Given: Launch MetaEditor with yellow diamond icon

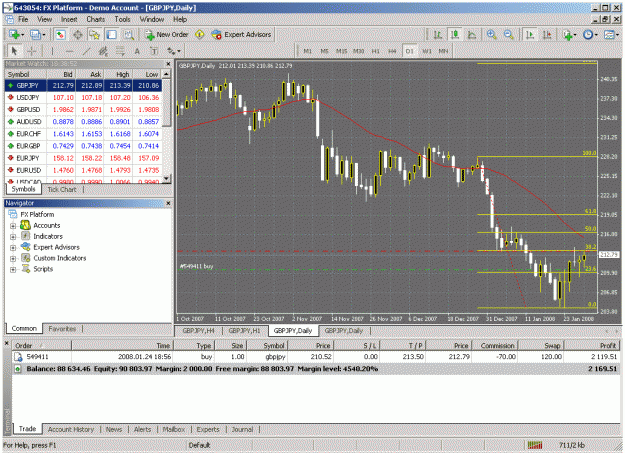Looking at the screenshot, I should [200, 35].
